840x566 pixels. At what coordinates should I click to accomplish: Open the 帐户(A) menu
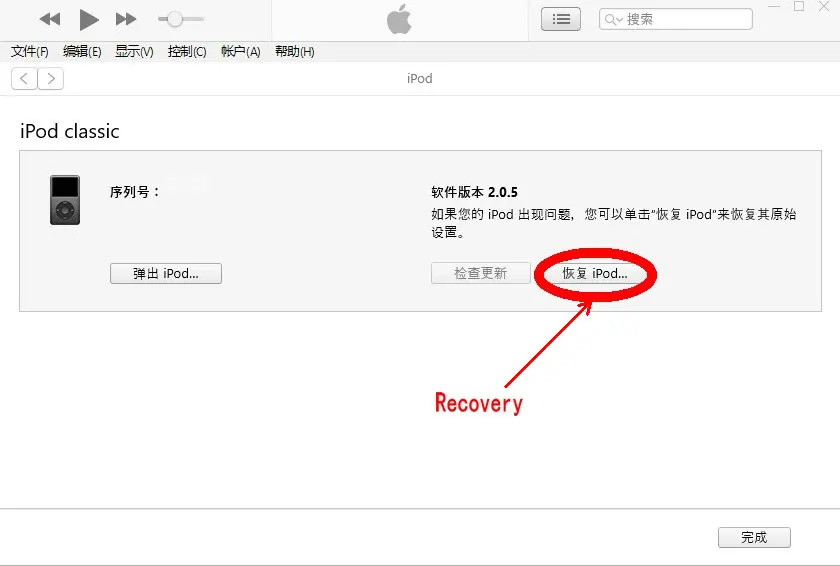(241, 51)
